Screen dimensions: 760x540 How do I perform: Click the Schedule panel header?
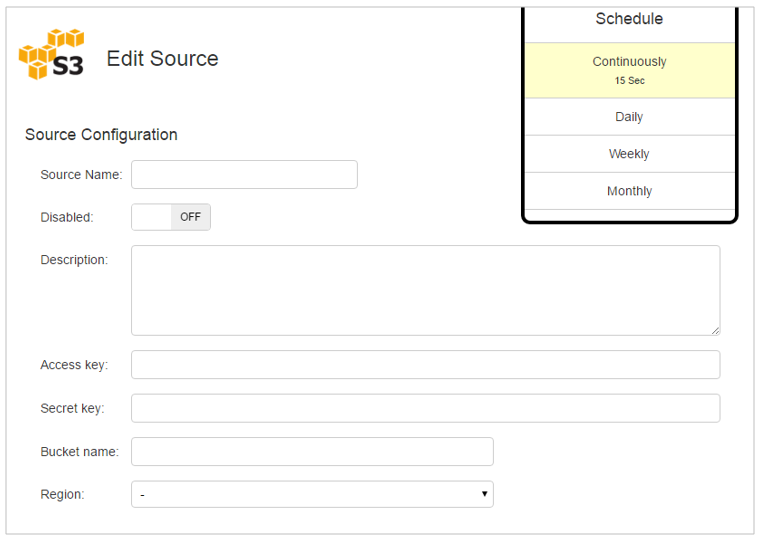[630, 19]
